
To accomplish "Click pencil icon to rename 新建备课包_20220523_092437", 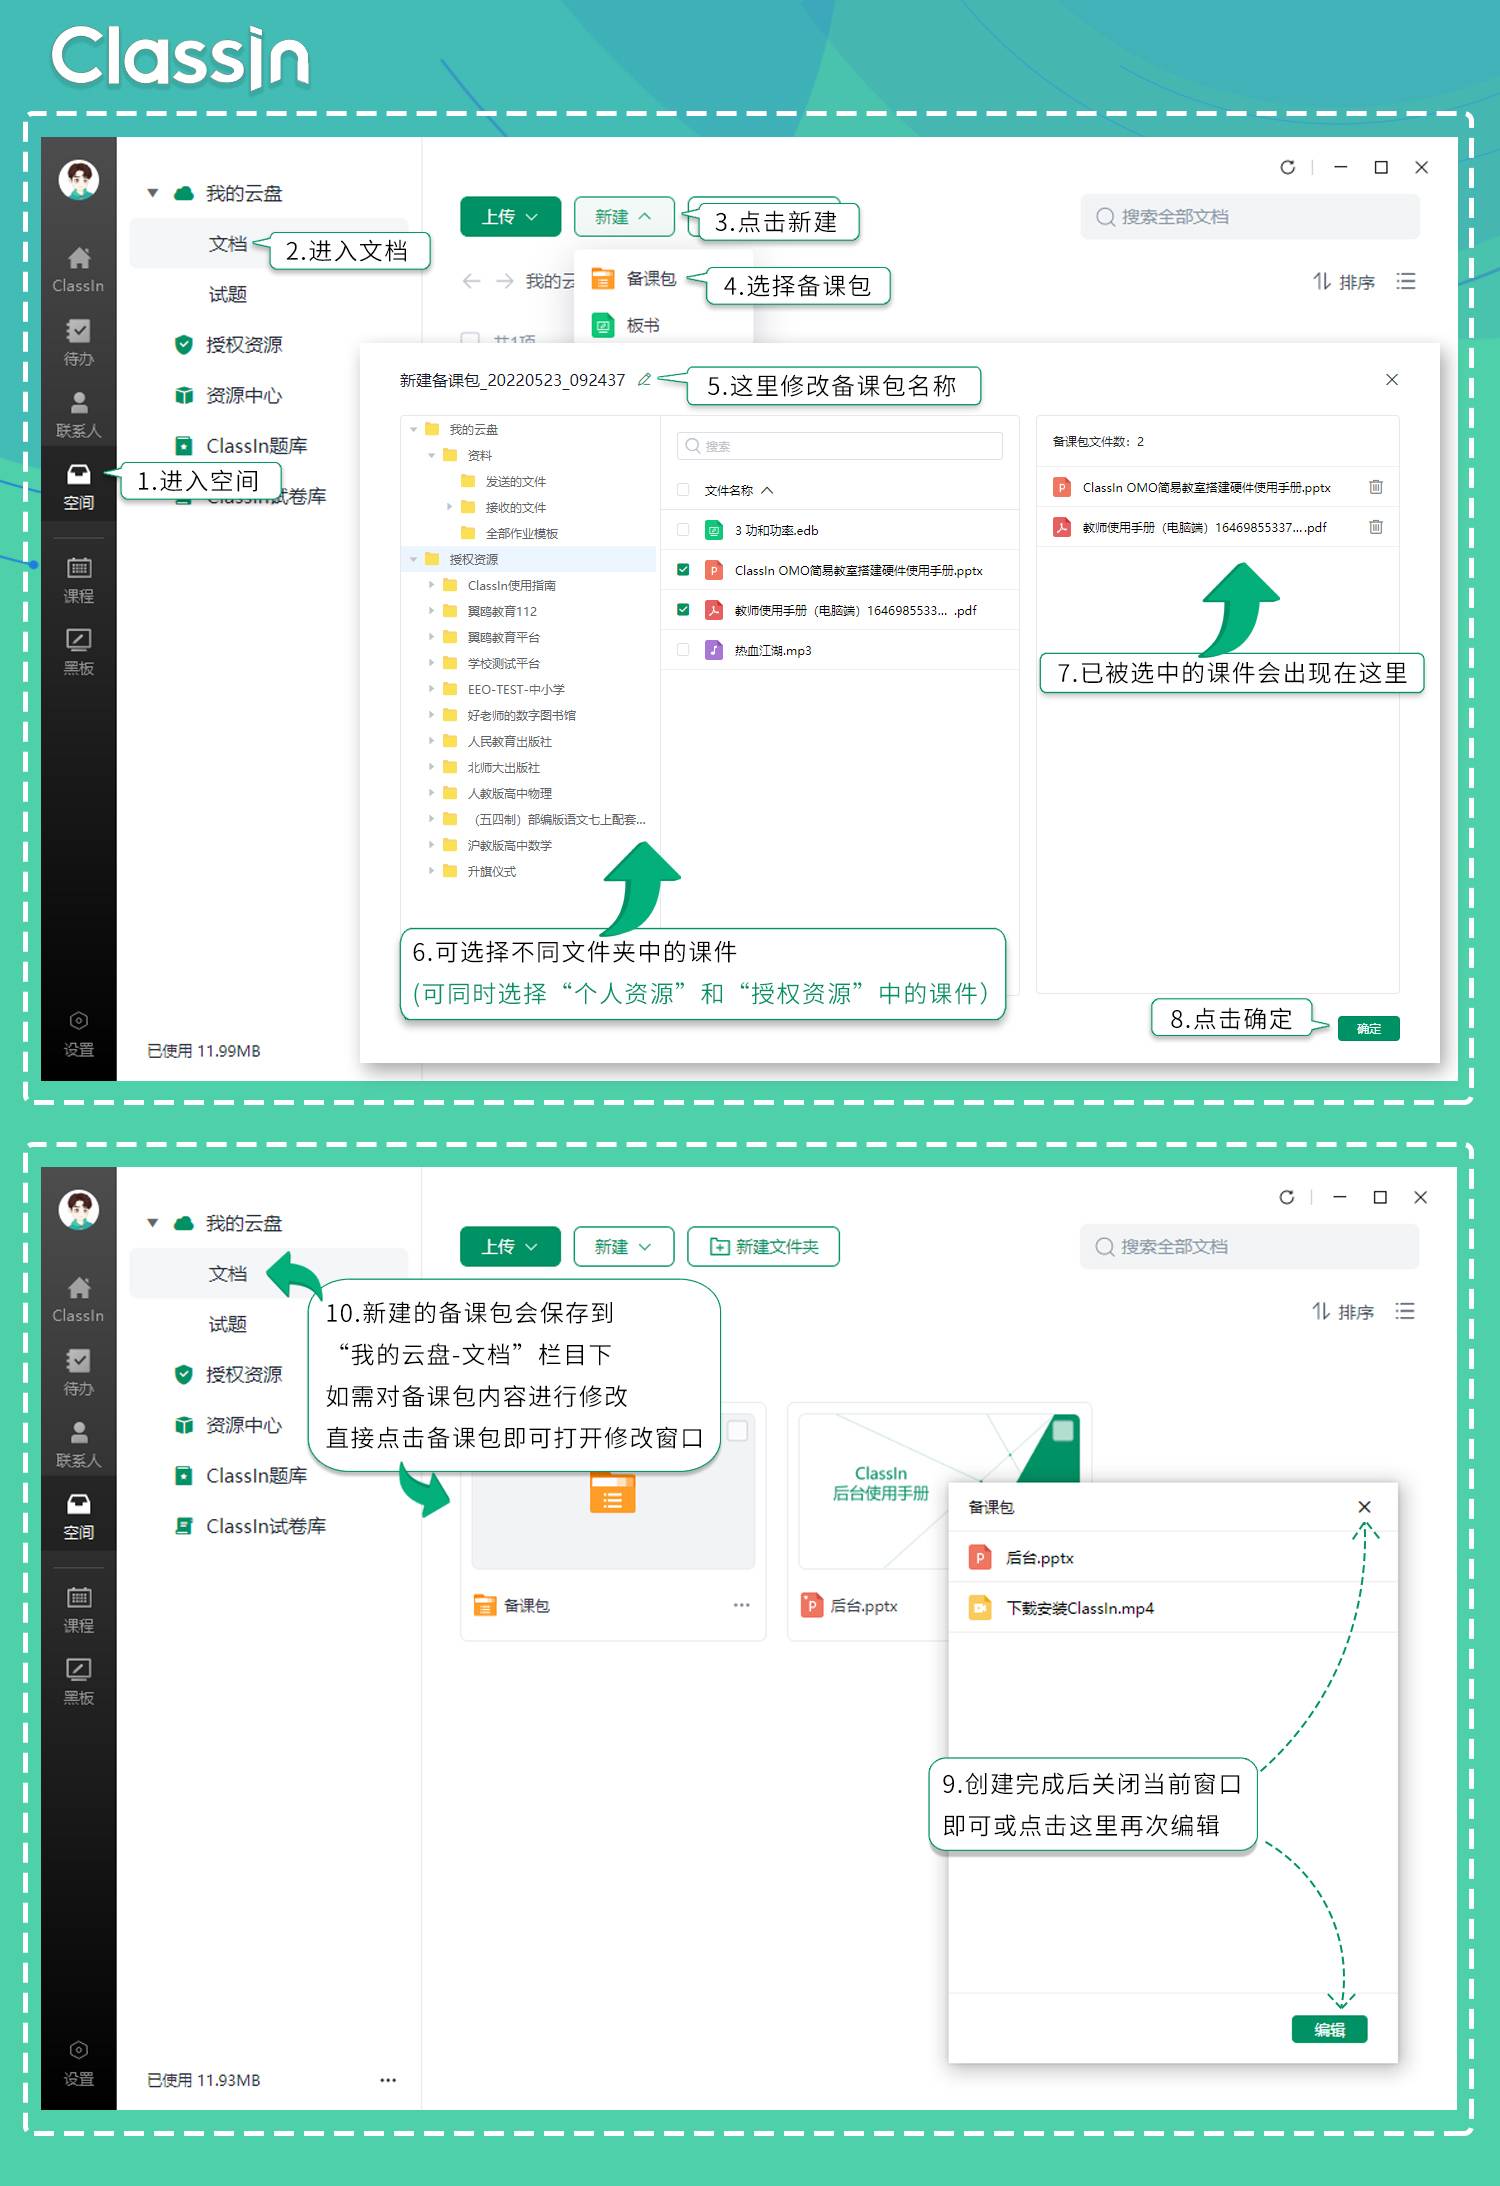I will pyautogui.click(x=645, y=379).
